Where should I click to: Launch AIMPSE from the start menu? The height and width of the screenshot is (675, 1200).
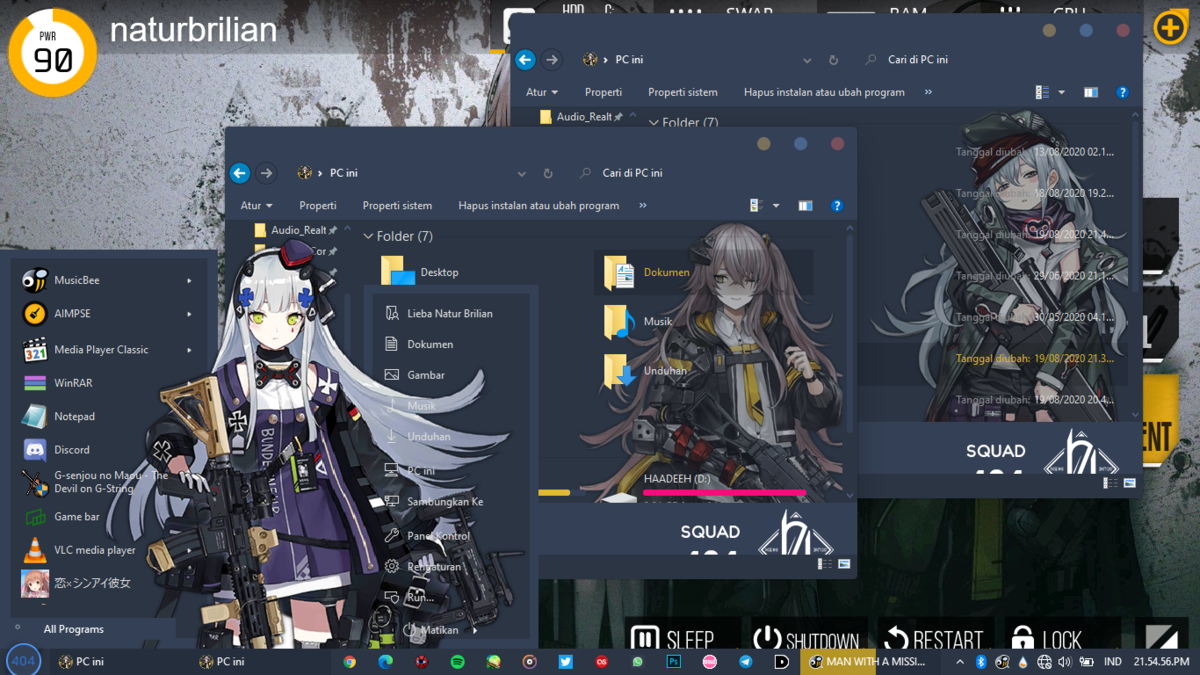click(x=108, y=314)
